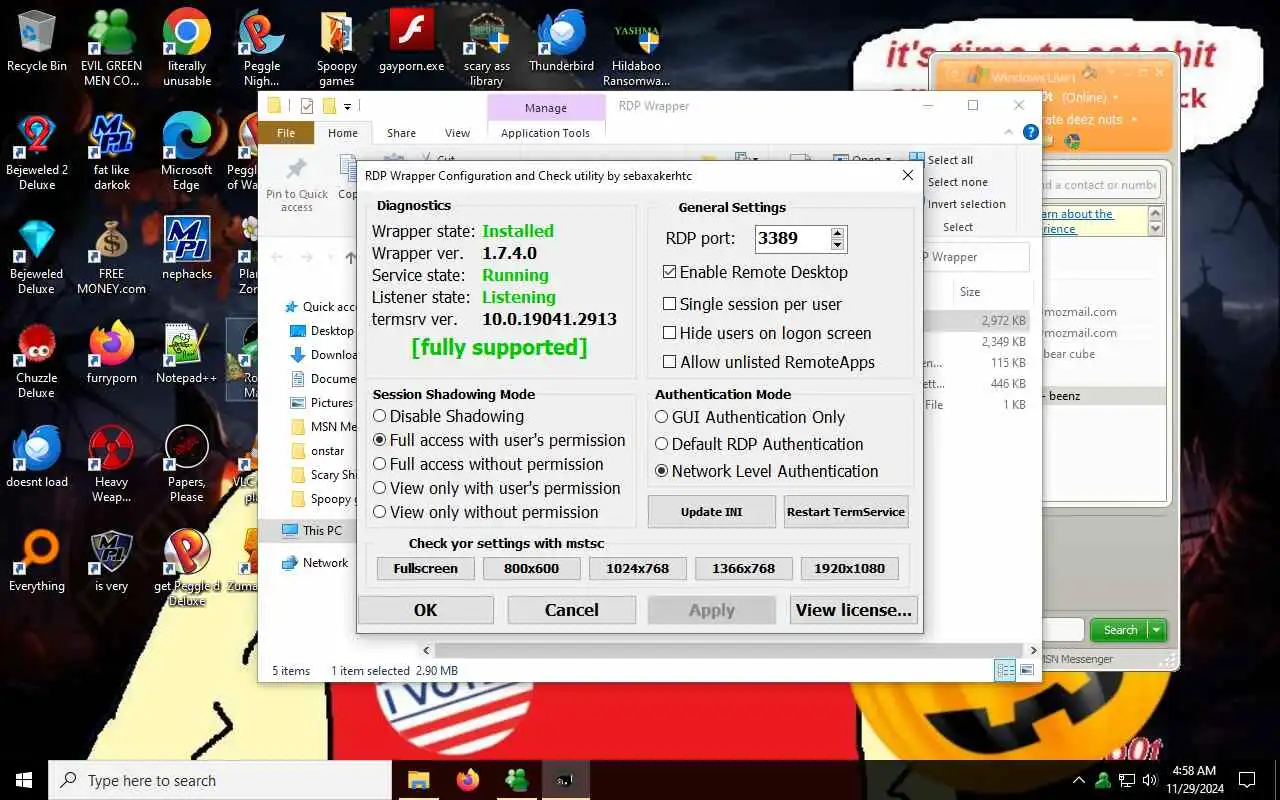Open the Recycle Bin desktop icon

[37, 42]
